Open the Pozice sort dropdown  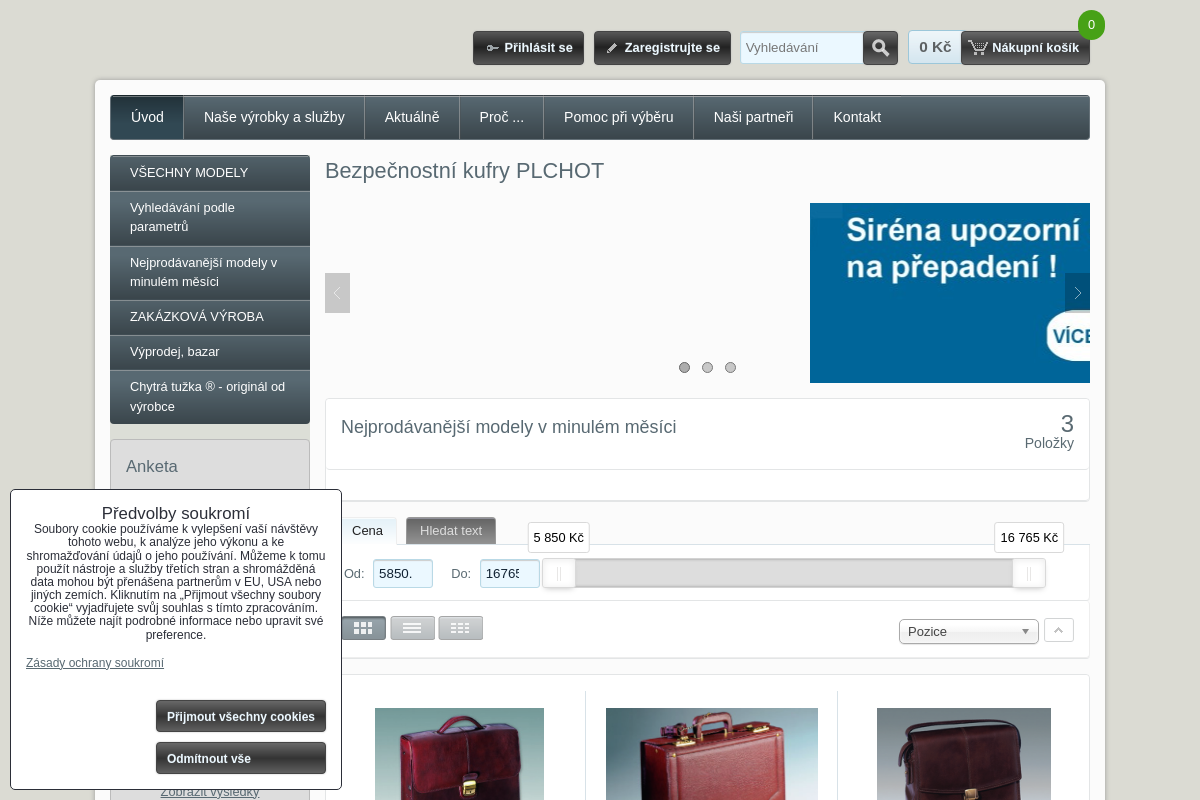969,631
